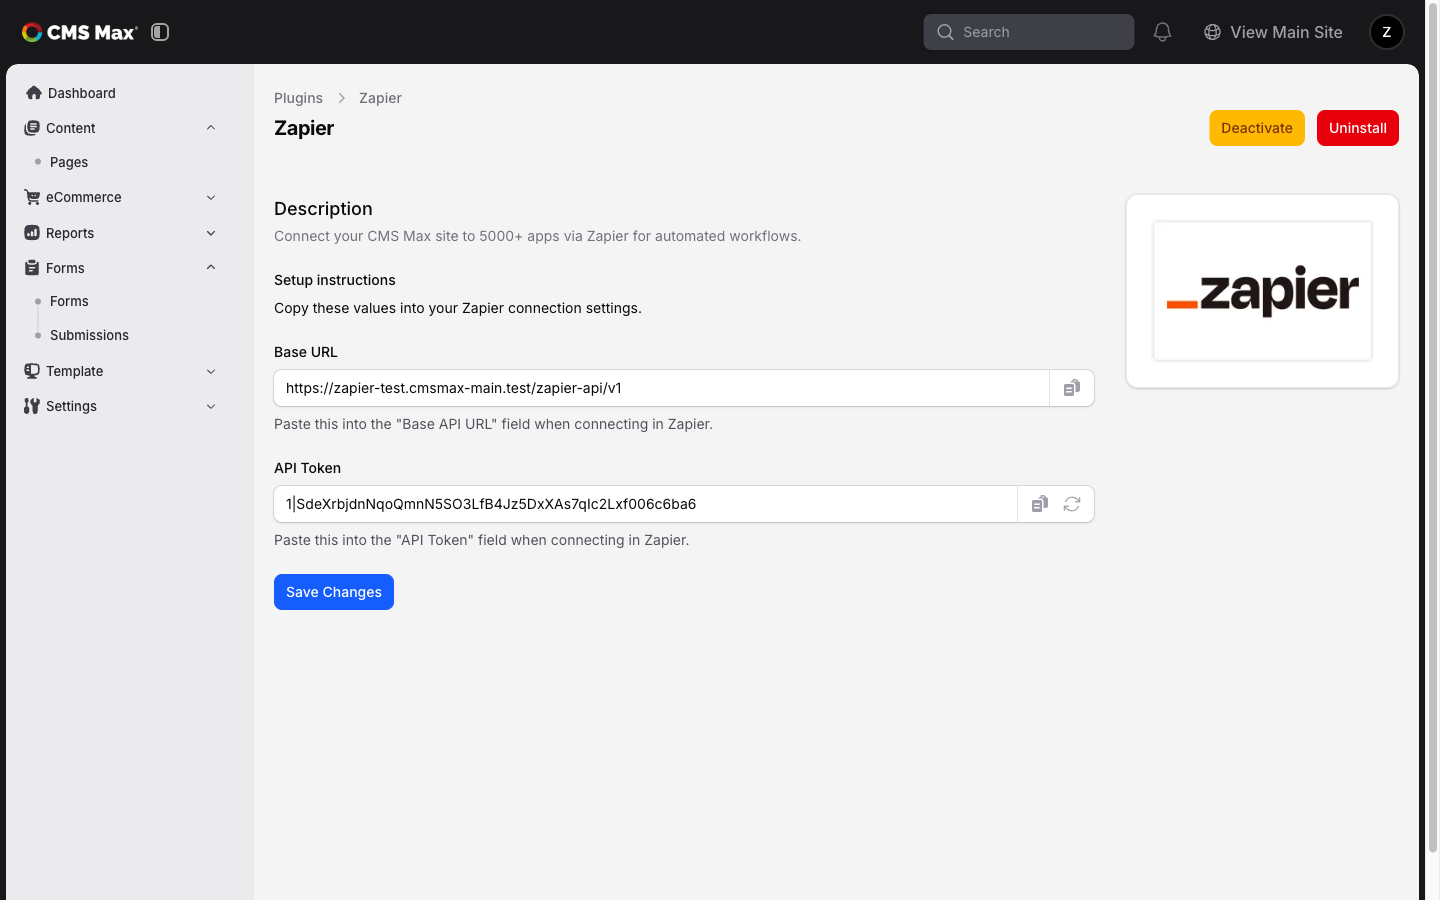This screenshot has height=900, width=1440.
Task: Click the Template paint icon
Action: [32, 371]
